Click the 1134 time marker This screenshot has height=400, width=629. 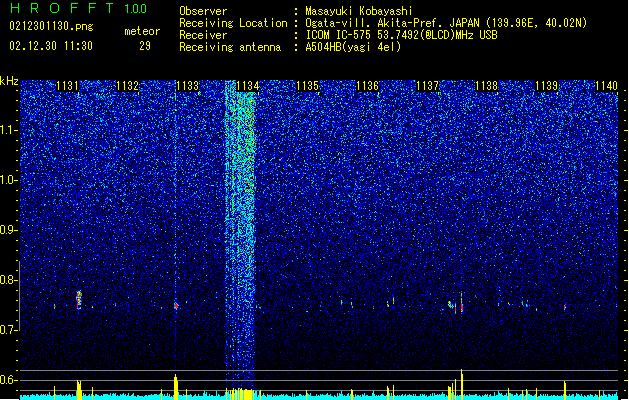coord(248,86)
